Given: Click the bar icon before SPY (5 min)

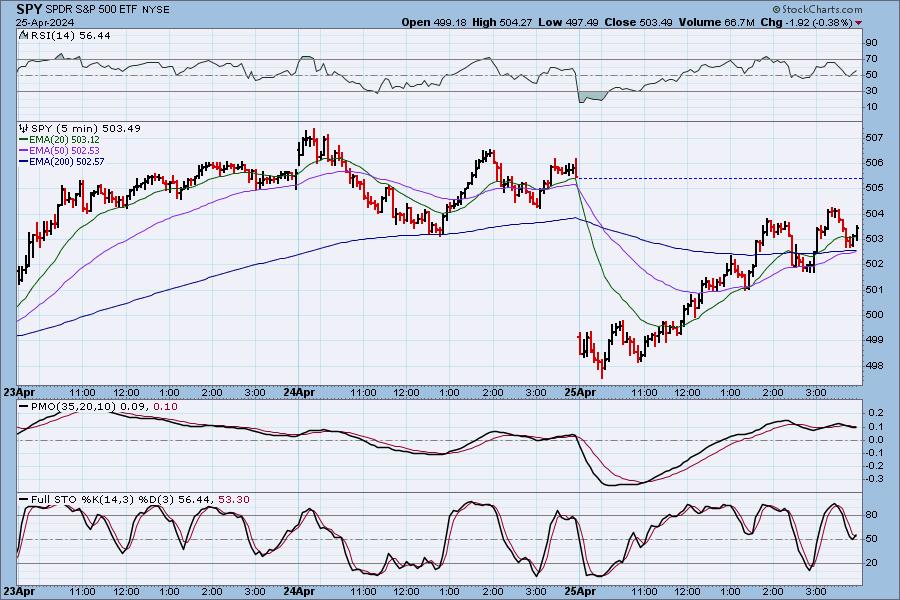Looking at the screenshot, I should [24, 128].
